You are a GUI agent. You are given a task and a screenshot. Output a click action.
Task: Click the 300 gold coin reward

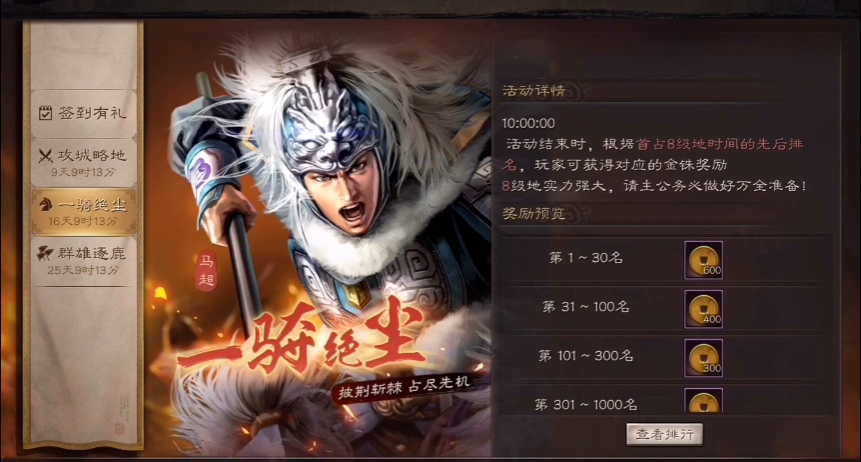(703, 358)
